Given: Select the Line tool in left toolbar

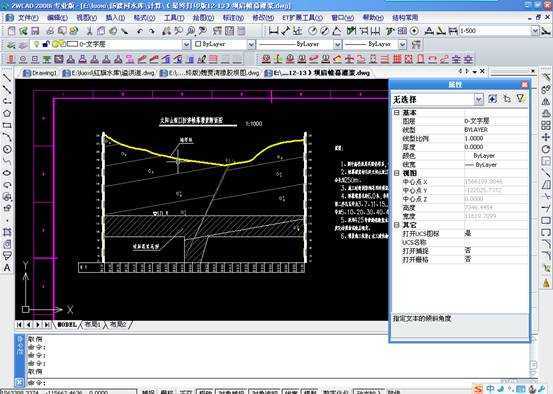Looking at the screenshot, I should click(x=7, y=78).
